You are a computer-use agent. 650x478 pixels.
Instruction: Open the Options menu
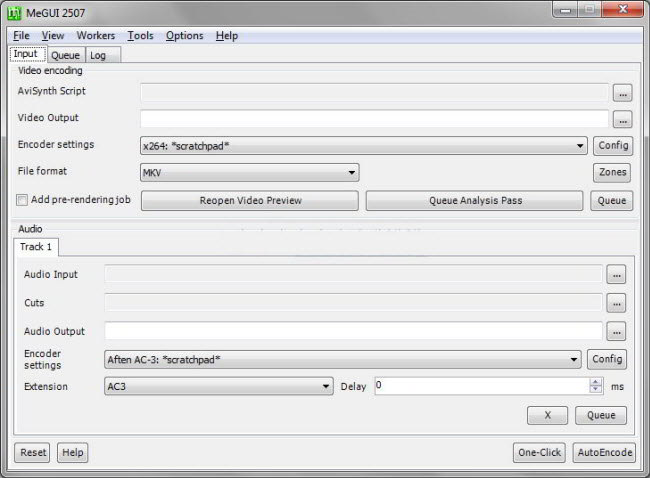click(184, 36)
